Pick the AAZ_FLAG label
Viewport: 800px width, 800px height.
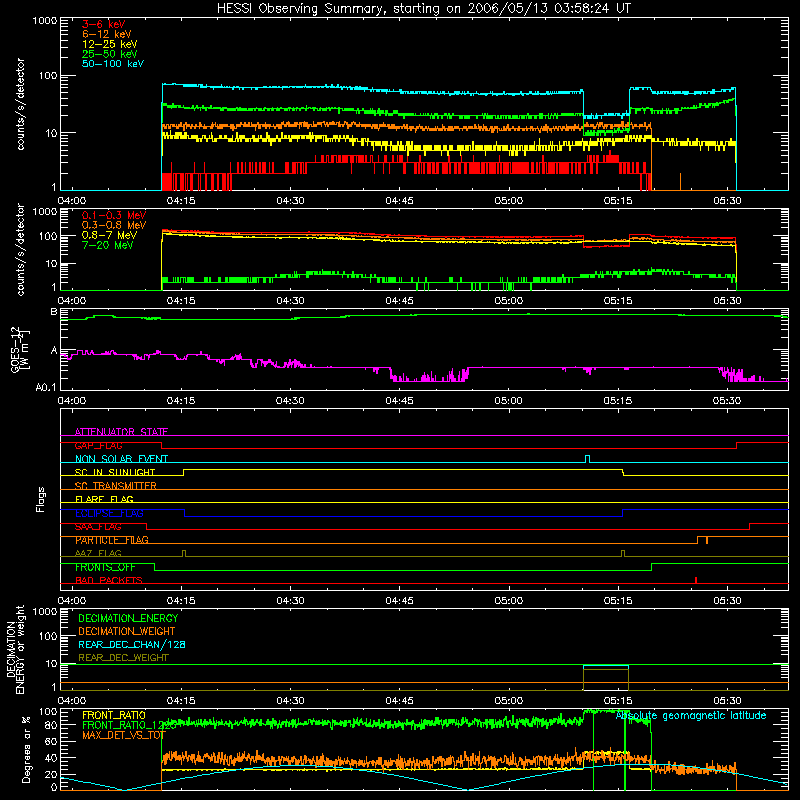[x=98, y=553]
